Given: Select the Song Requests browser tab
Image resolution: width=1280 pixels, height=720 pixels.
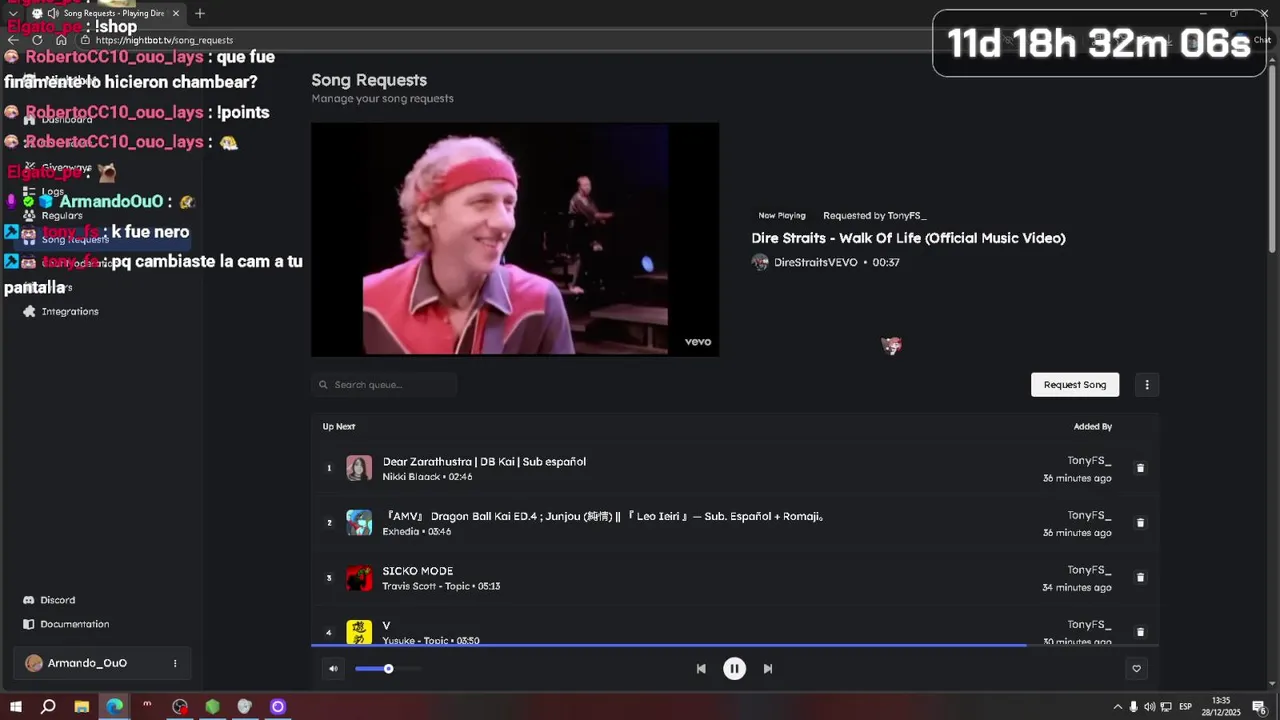Looking at the screenshot, I should tap(106, 13).
